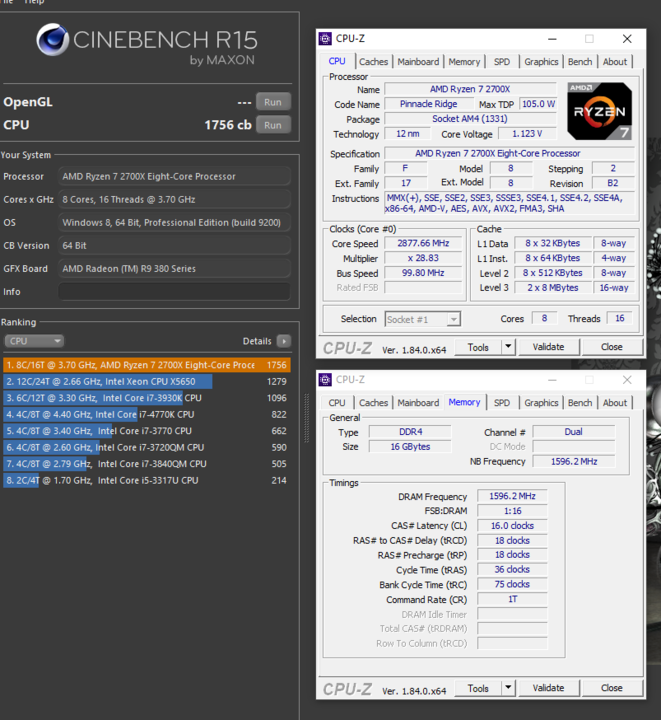The width and height of the screenshot is (661, 720).
Task: Select the CPU tab in the top CPU-Z window
Action: coord(337,61)
